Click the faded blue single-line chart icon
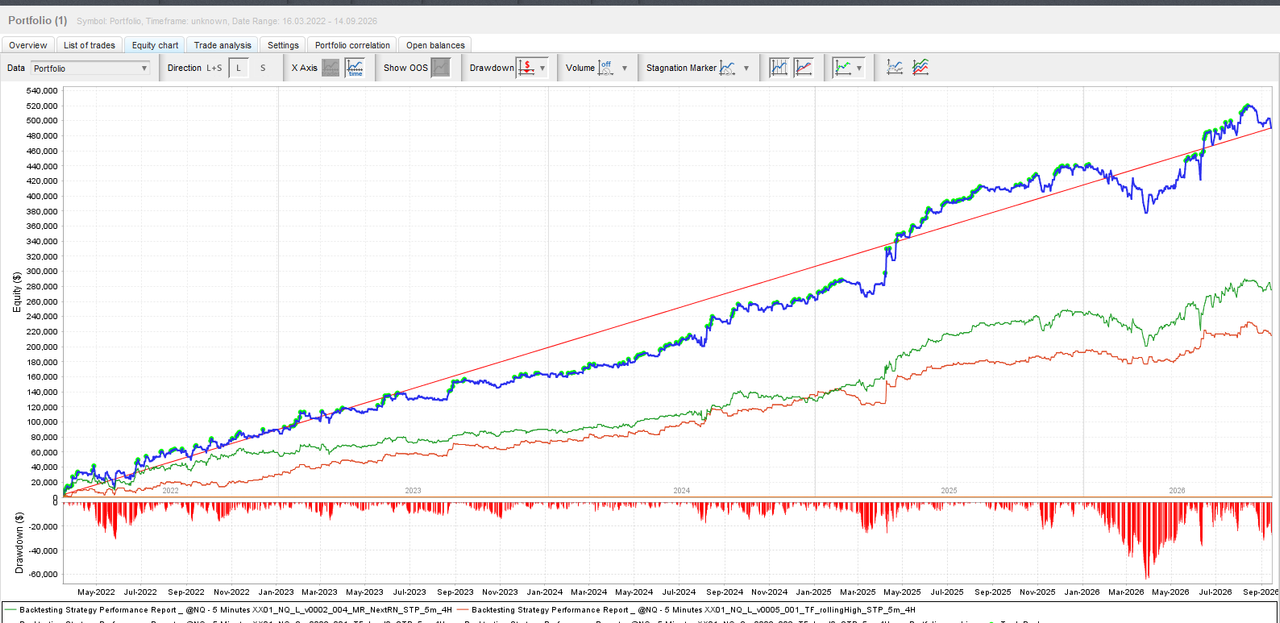1280x623 pixels. point(895,68)
